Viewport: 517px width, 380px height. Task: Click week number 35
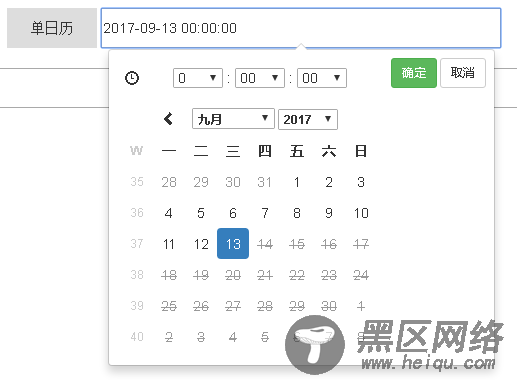137,182
